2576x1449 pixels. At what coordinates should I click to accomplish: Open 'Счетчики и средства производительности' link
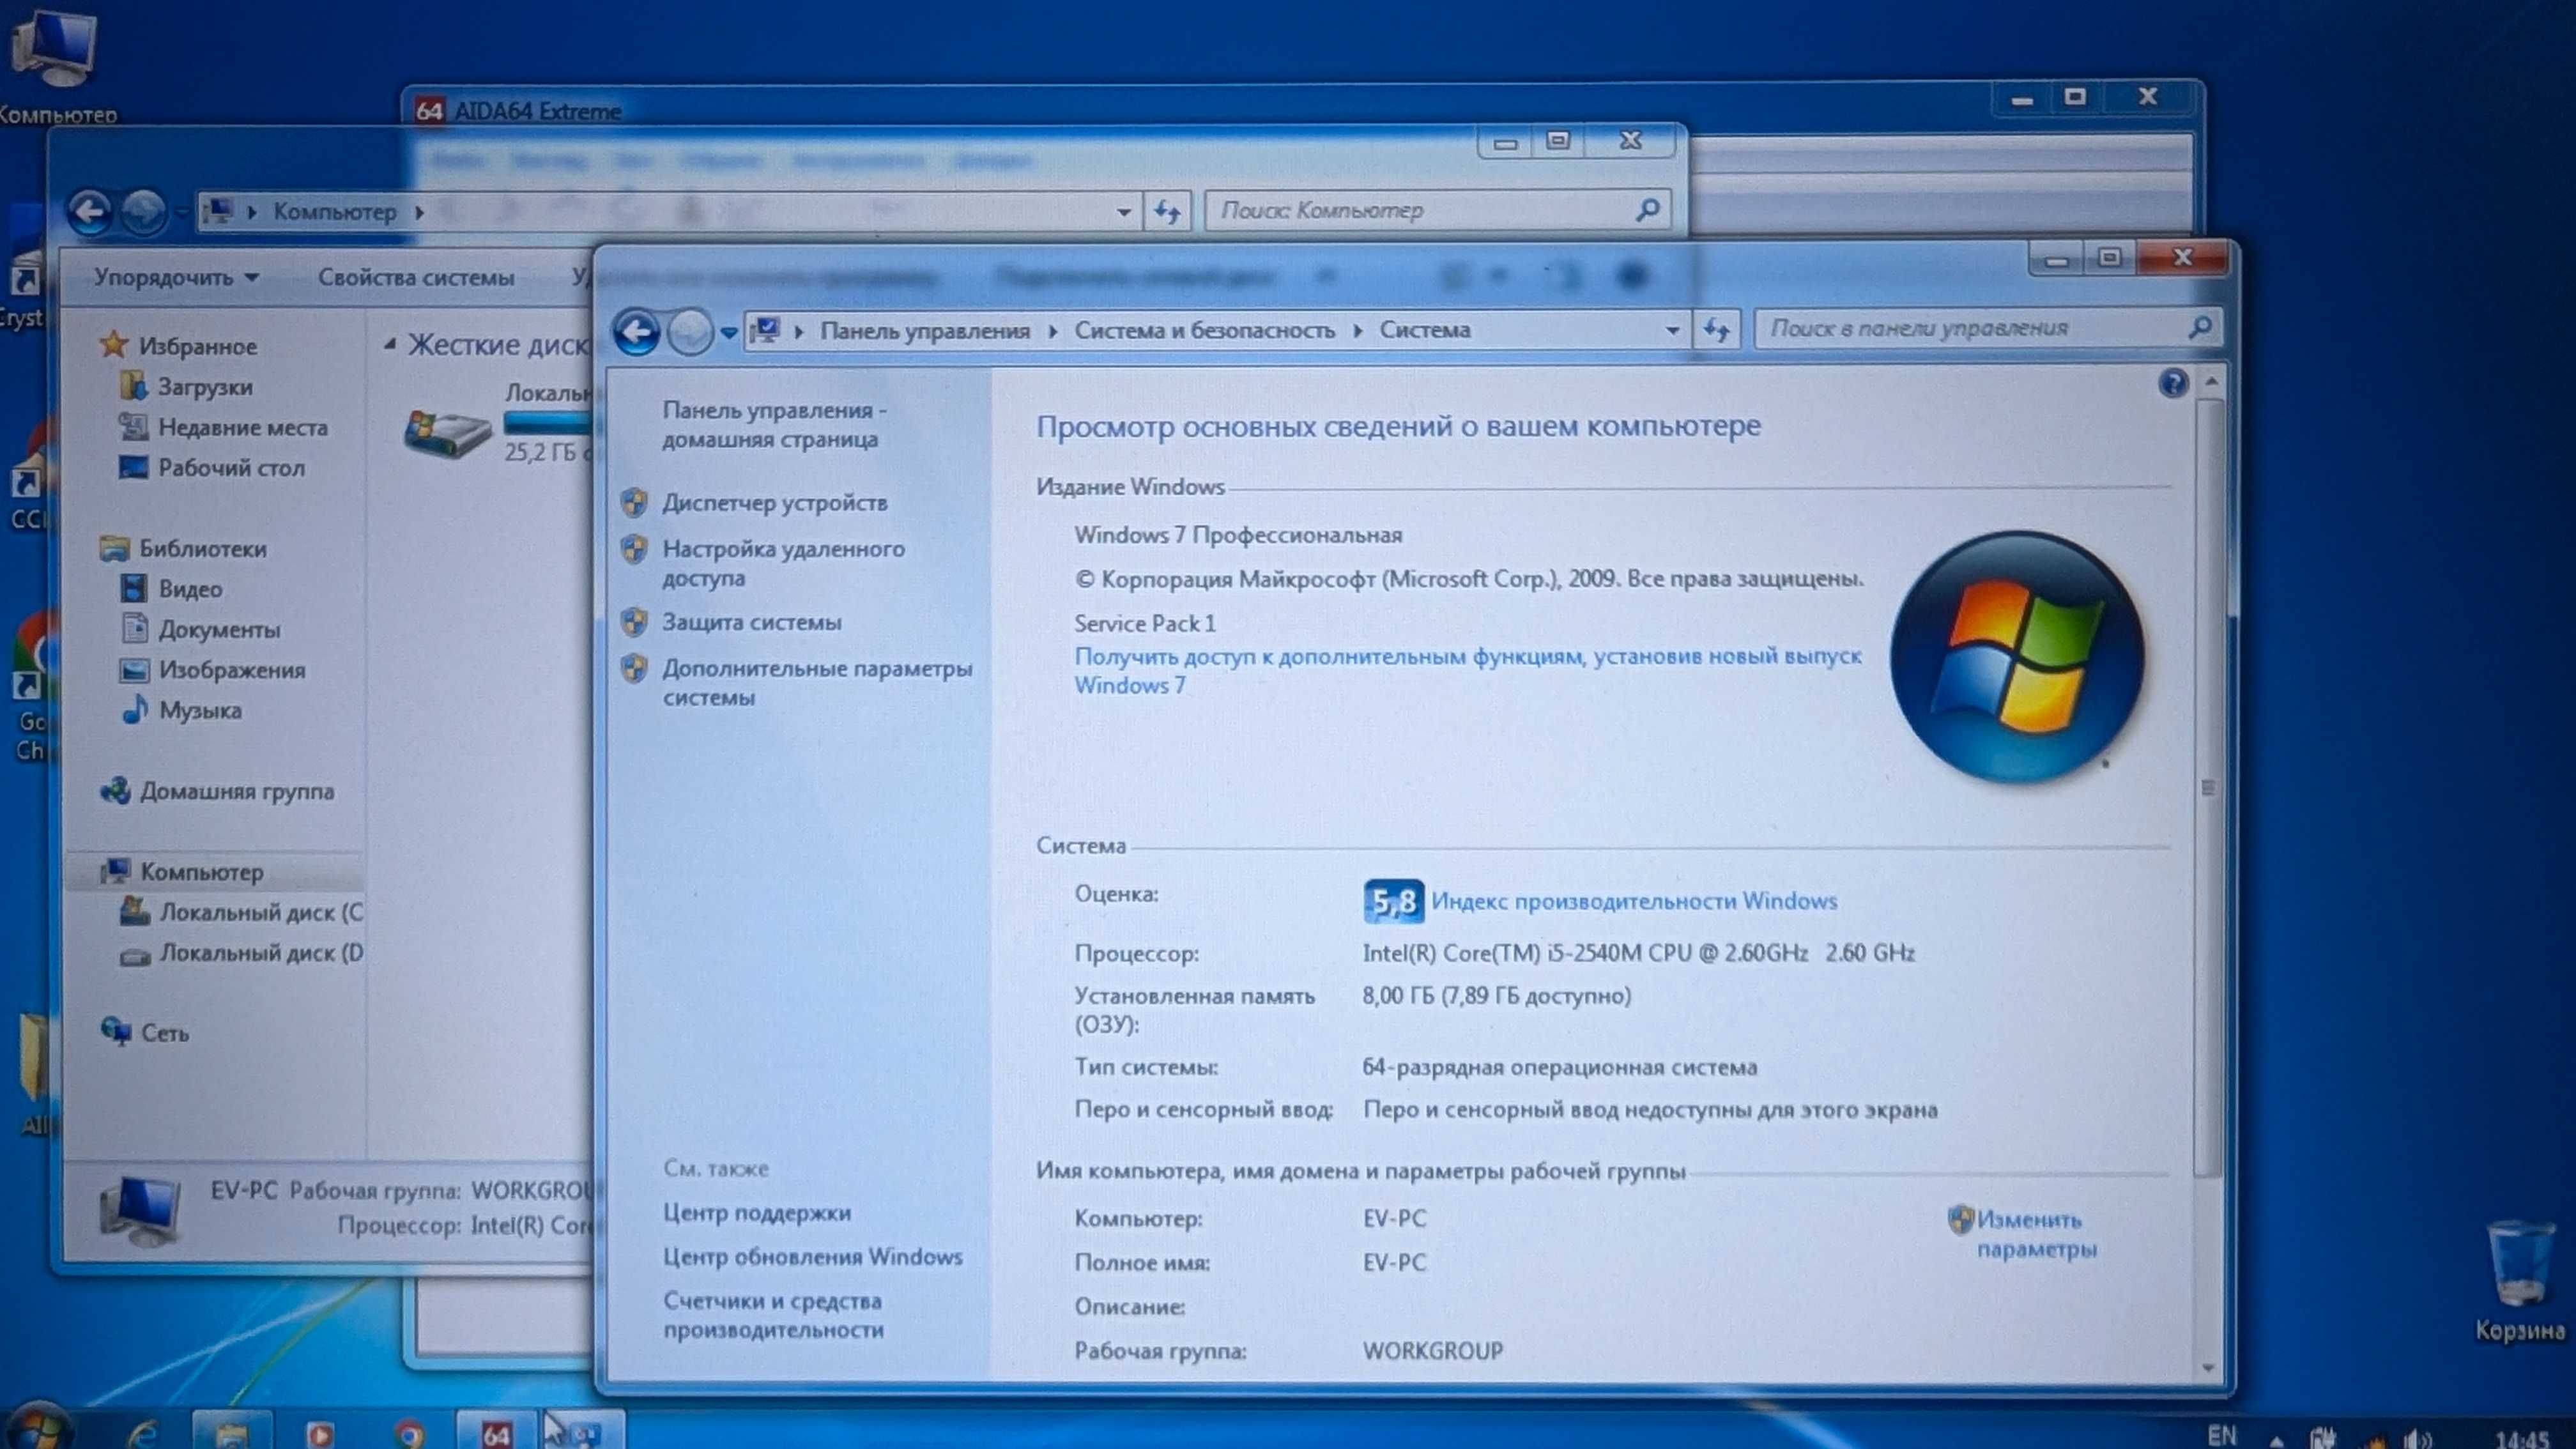point(773,1315)
